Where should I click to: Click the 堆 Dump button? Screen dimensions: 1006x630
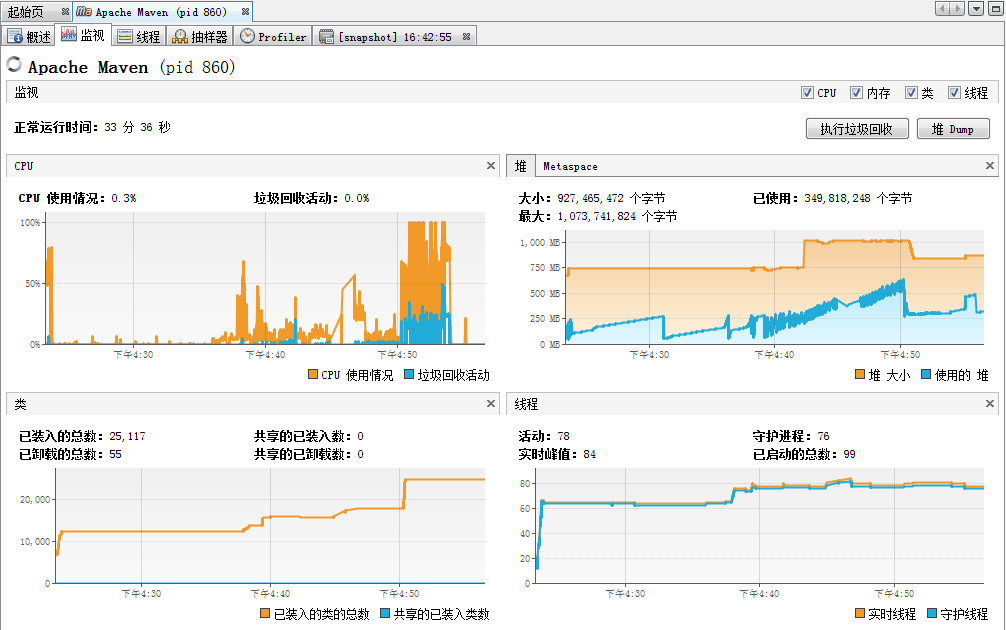point(953,129)
